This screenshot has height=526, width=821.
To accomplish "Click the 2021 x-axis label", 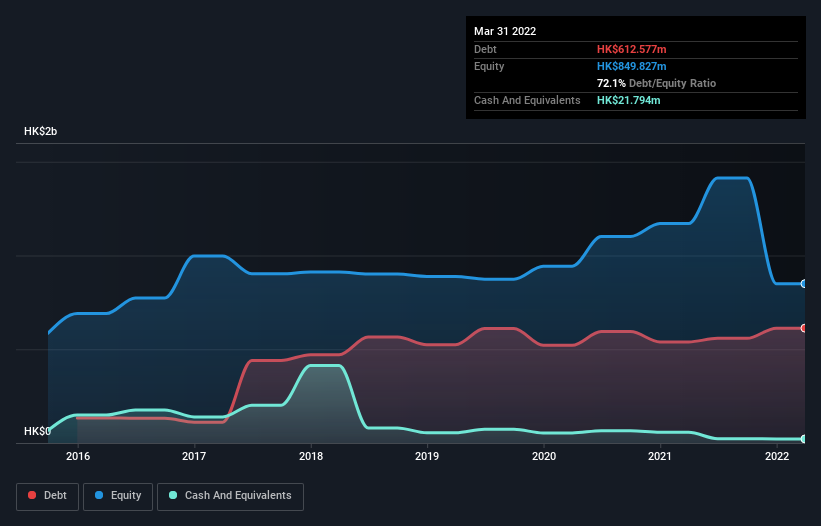I will [x=660, y=456].
